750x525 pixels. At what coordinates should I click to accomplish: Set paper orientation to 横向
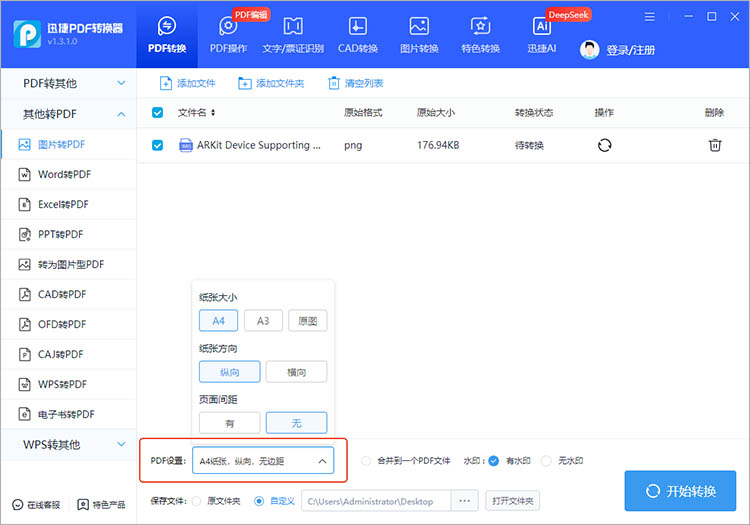tap(297, 372)
